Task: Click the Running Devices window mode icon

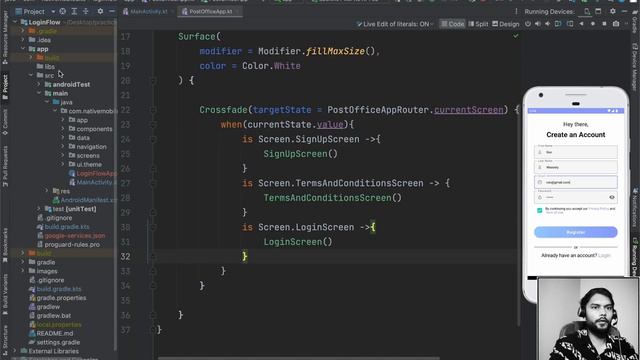Action: tap(598, 11)
